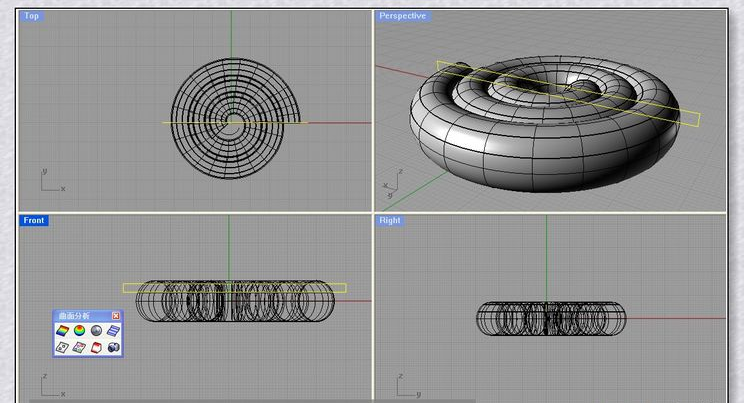Screen dimensions: 744x403
Task: Click the rainbow sphere curvature analysis icon
Action: [x=79, y=330]
